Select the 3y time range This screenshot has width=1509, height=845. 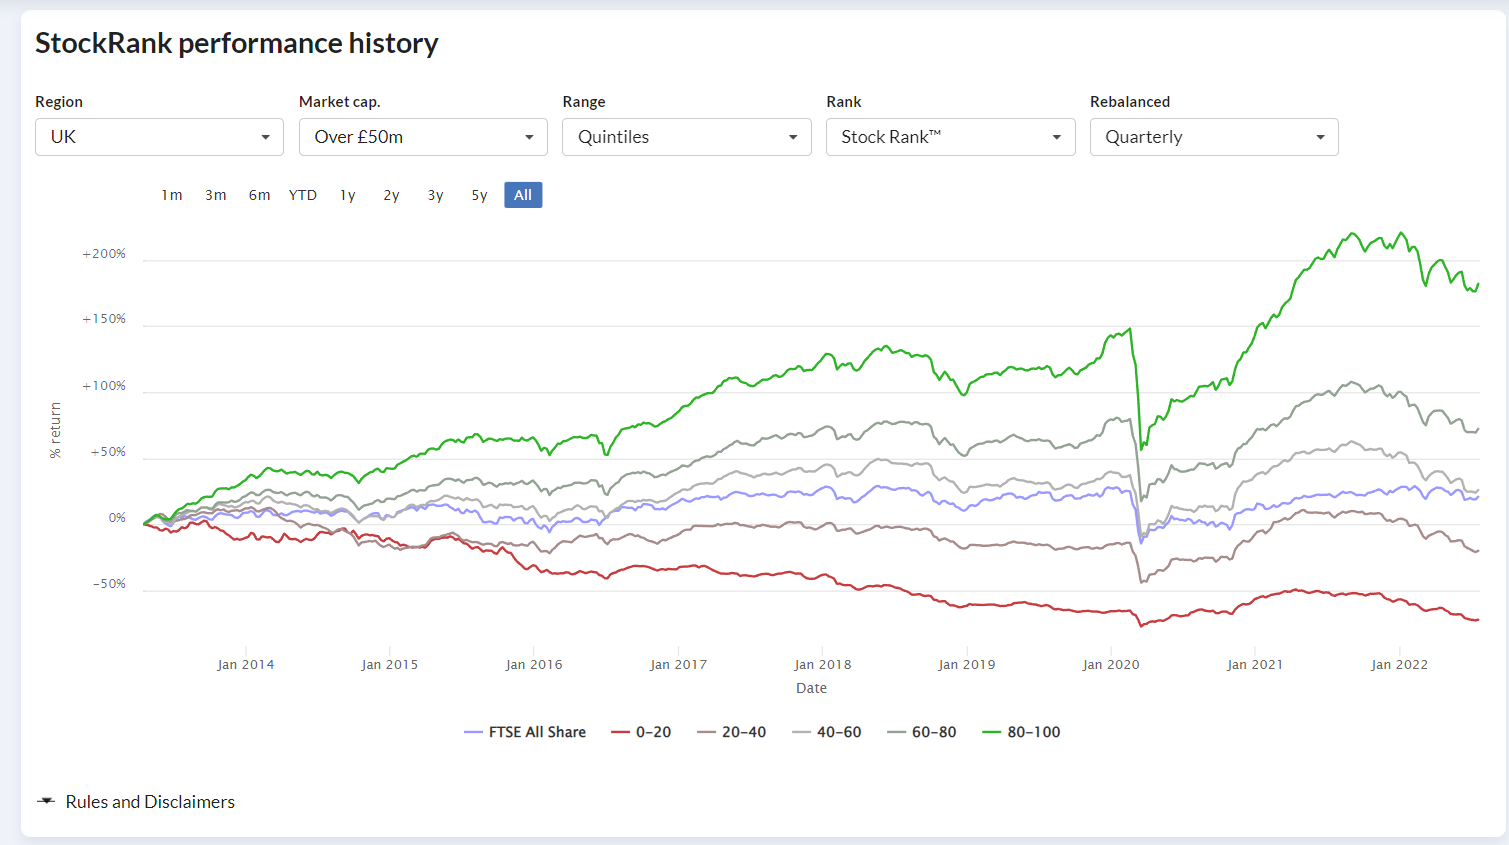[x=436, y=195]
